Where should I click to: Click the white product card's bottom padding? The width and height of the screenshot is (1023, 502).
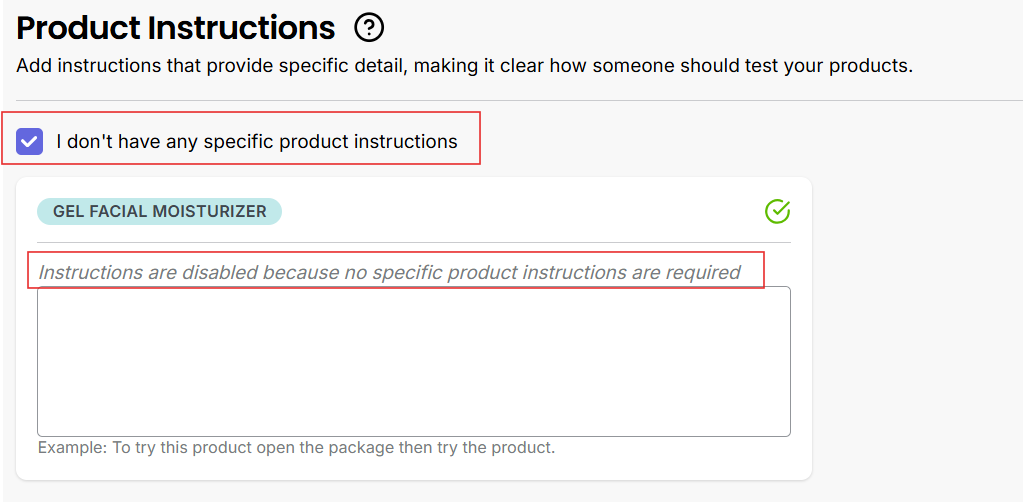pos(413,468)
